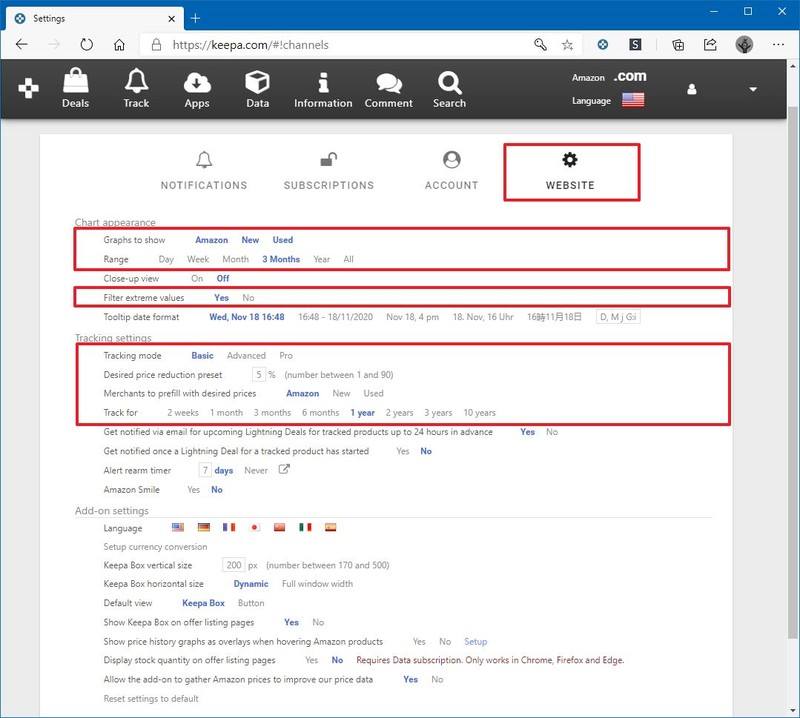
Task: Click the Keepa logo plus icon
Action: pyautogui.click(x=28, y=88)
